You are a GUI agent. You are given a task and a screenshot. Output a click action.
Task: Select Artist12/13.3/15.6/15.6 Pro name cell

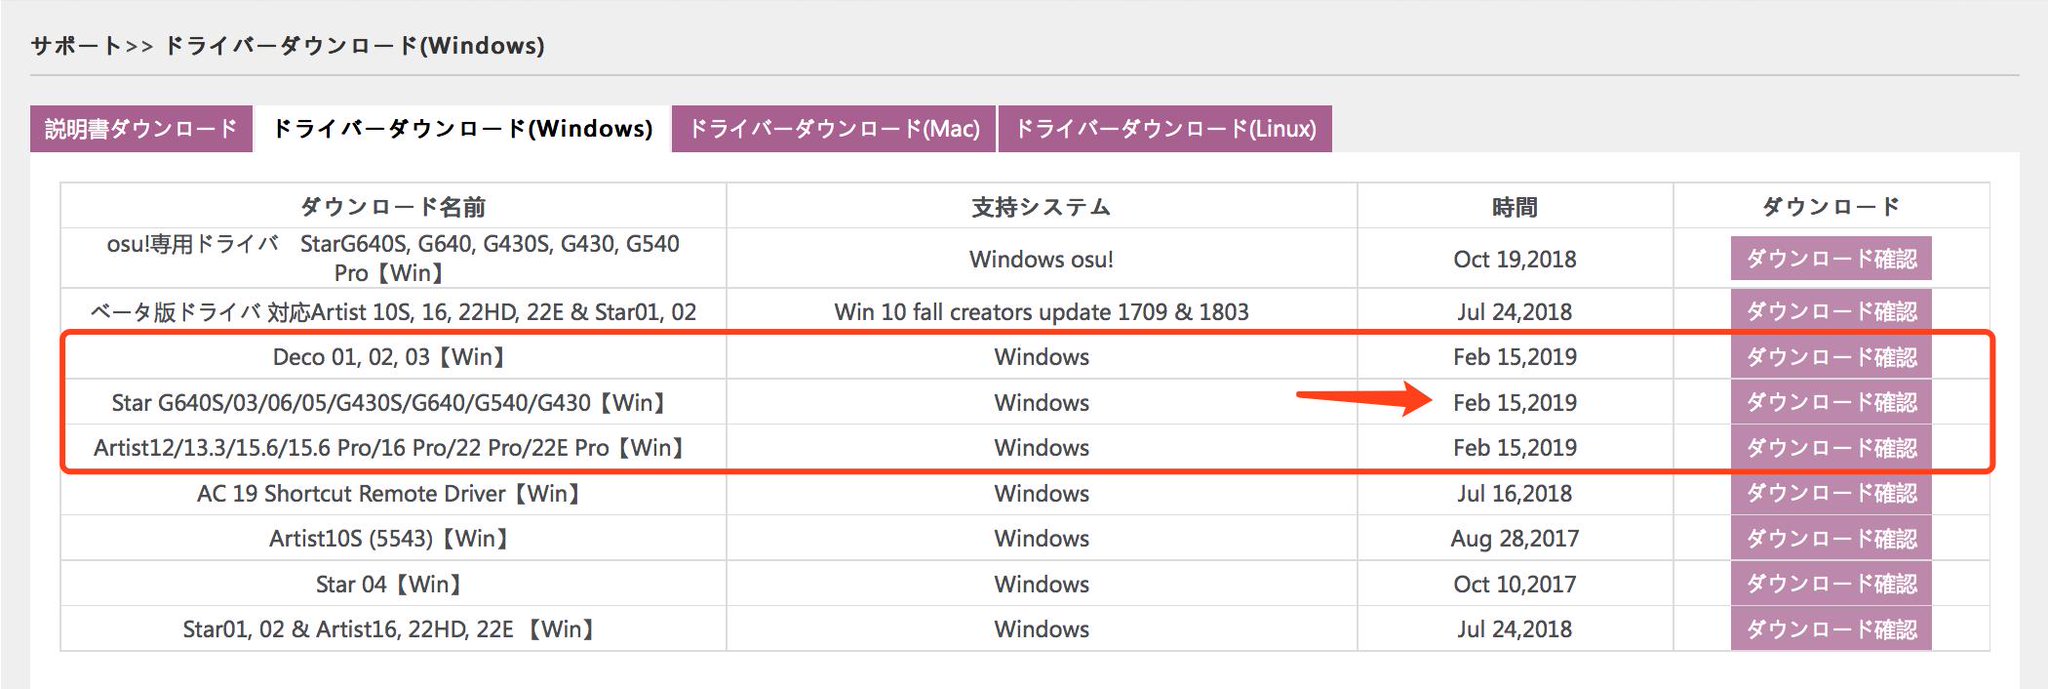click(x=393, y=448)
